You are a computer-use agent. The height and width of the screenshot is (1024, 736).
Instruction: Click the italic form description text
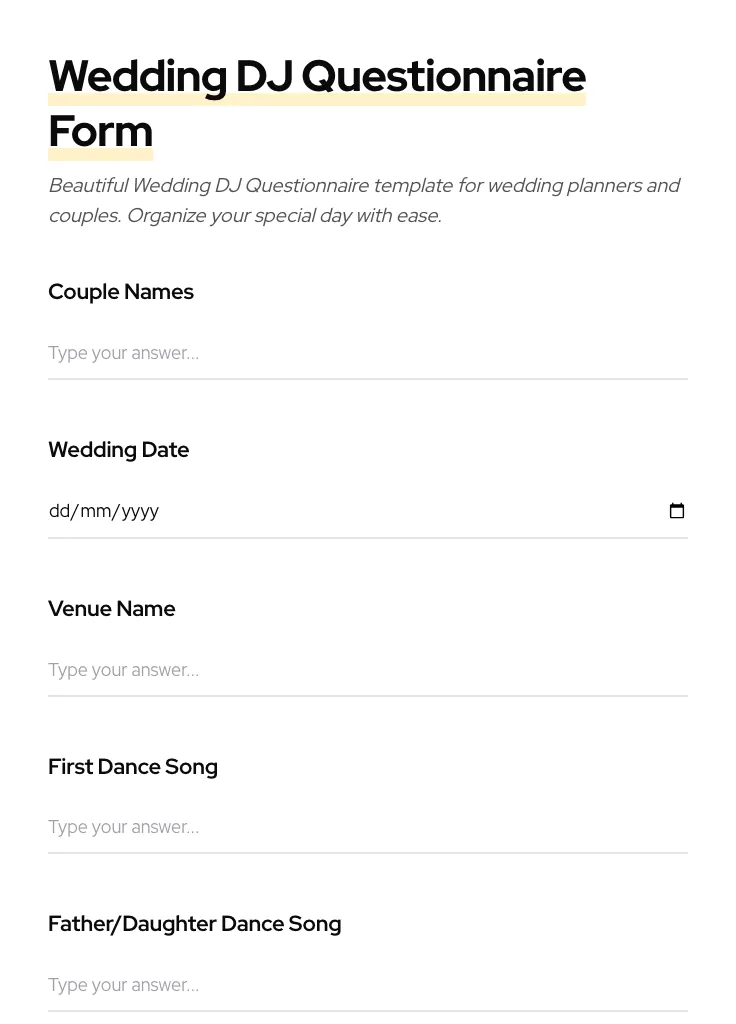coord(364,200)
